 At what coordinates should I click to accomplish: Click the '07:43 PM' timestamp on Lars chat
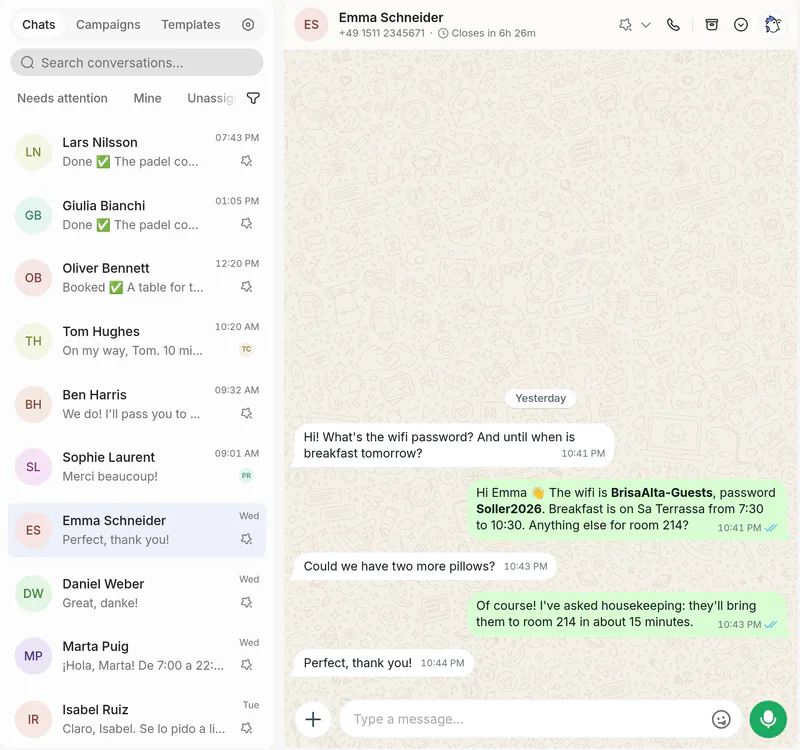pyautogui.click(x=237, y=138)
